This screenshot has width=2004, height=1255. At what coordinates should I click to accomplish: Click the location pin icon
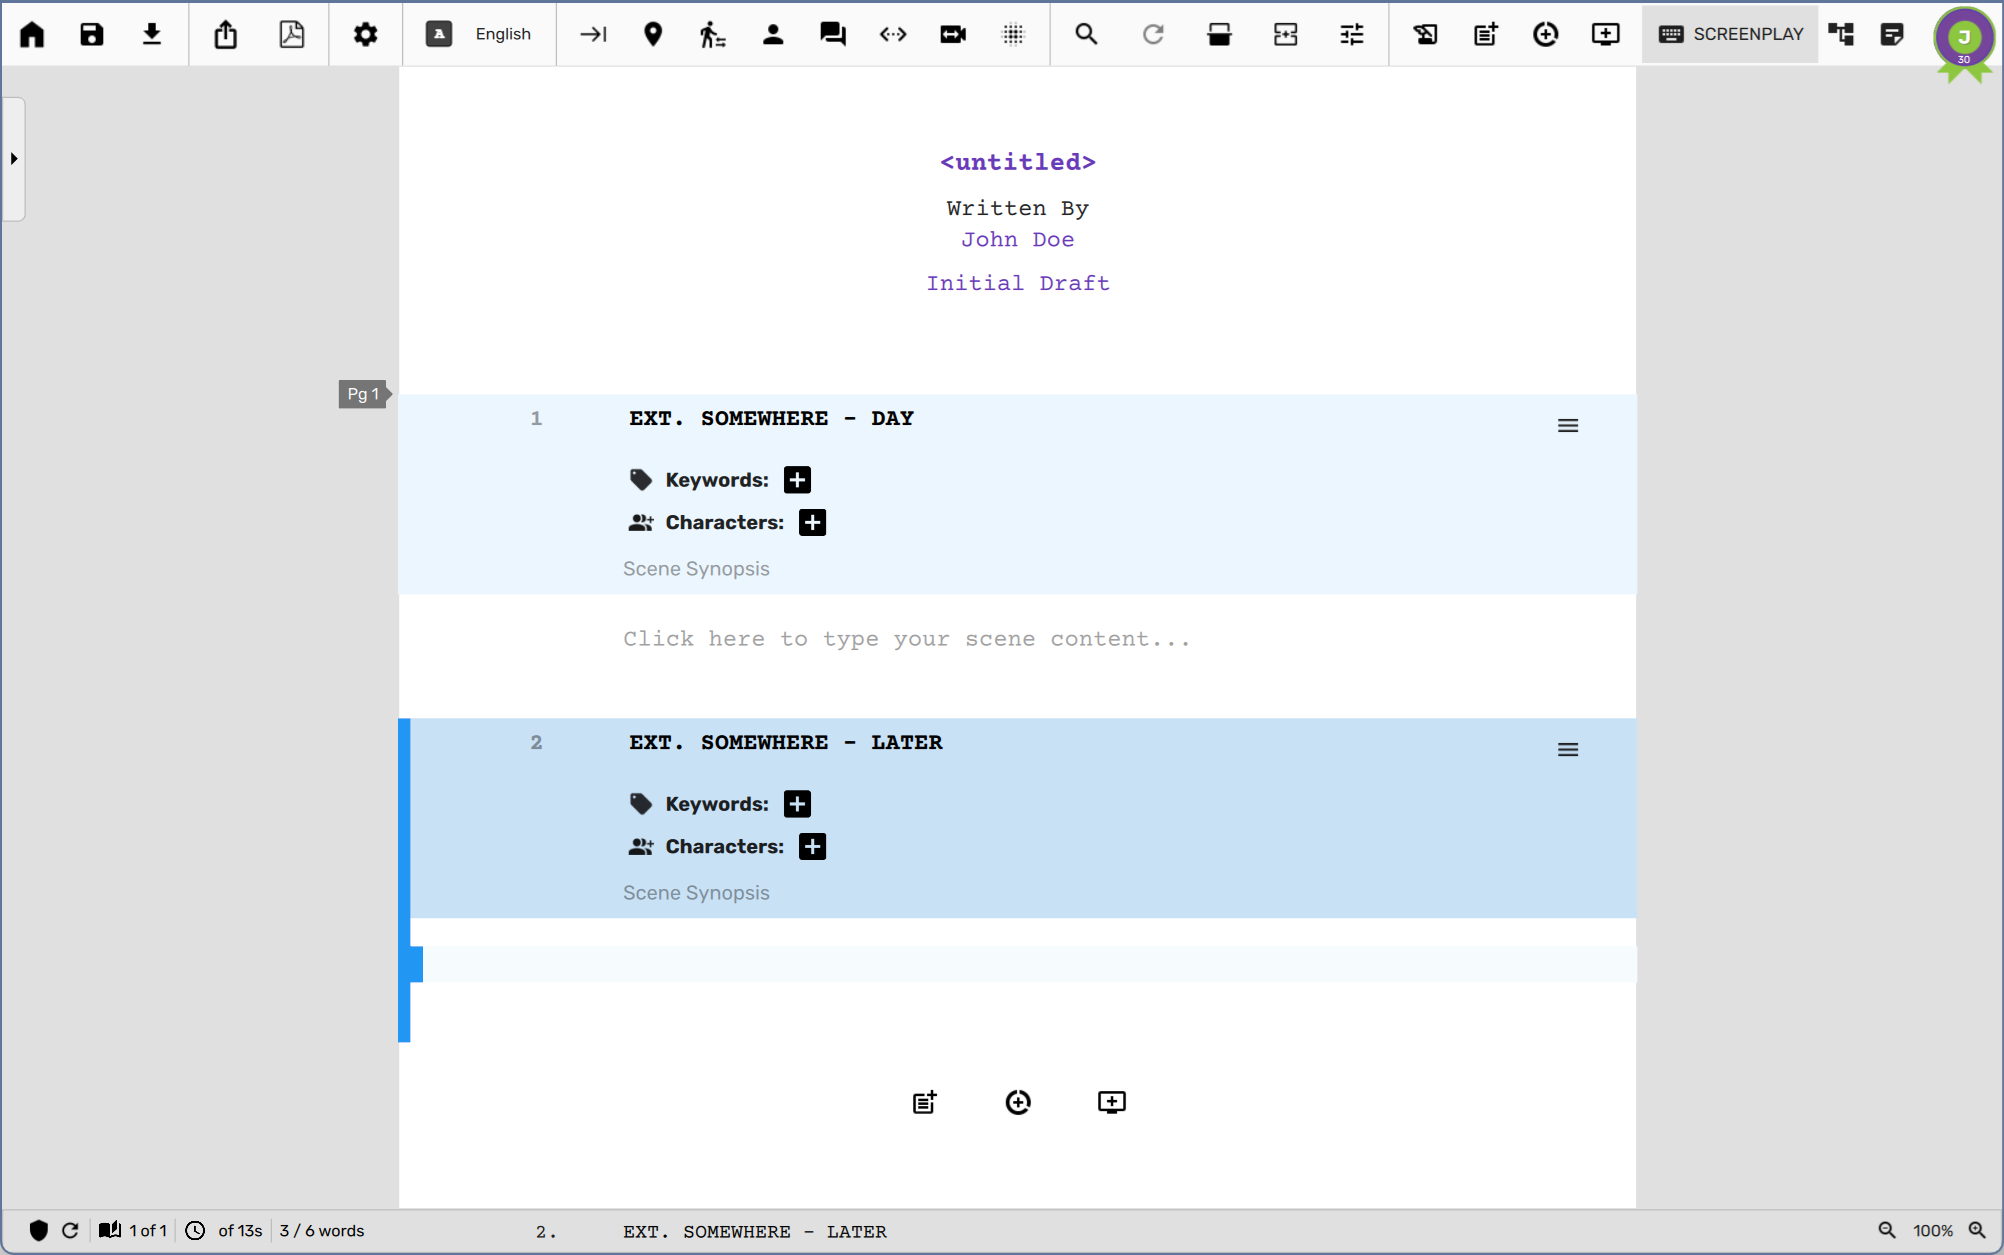[653, 34]
